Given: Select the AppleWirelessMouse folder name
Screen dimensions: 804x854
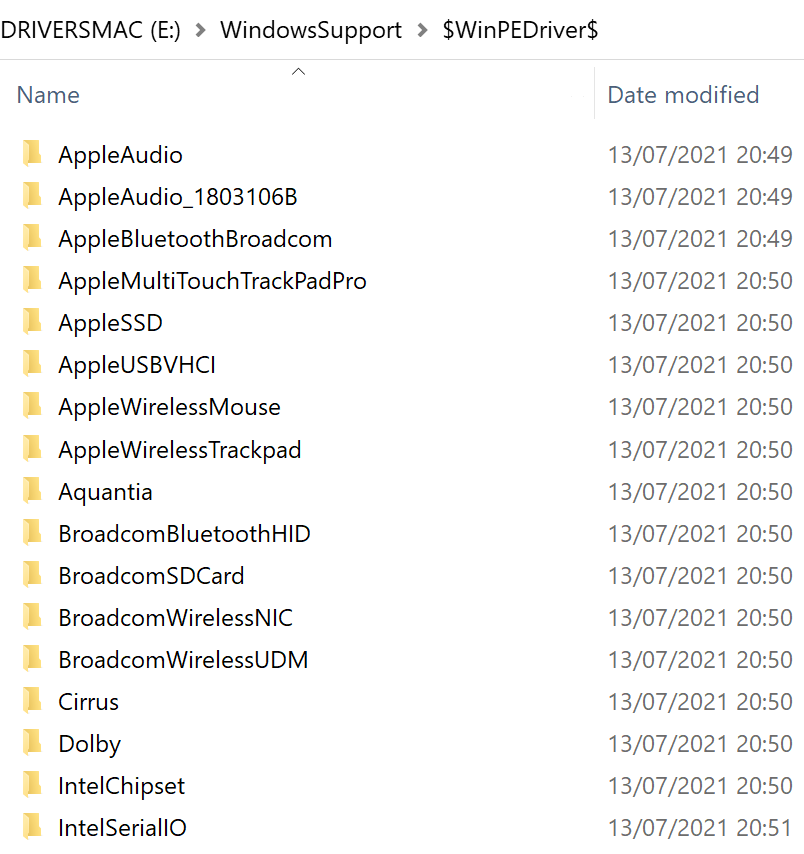Looking at the screenshot, I should tap(169, 407).
